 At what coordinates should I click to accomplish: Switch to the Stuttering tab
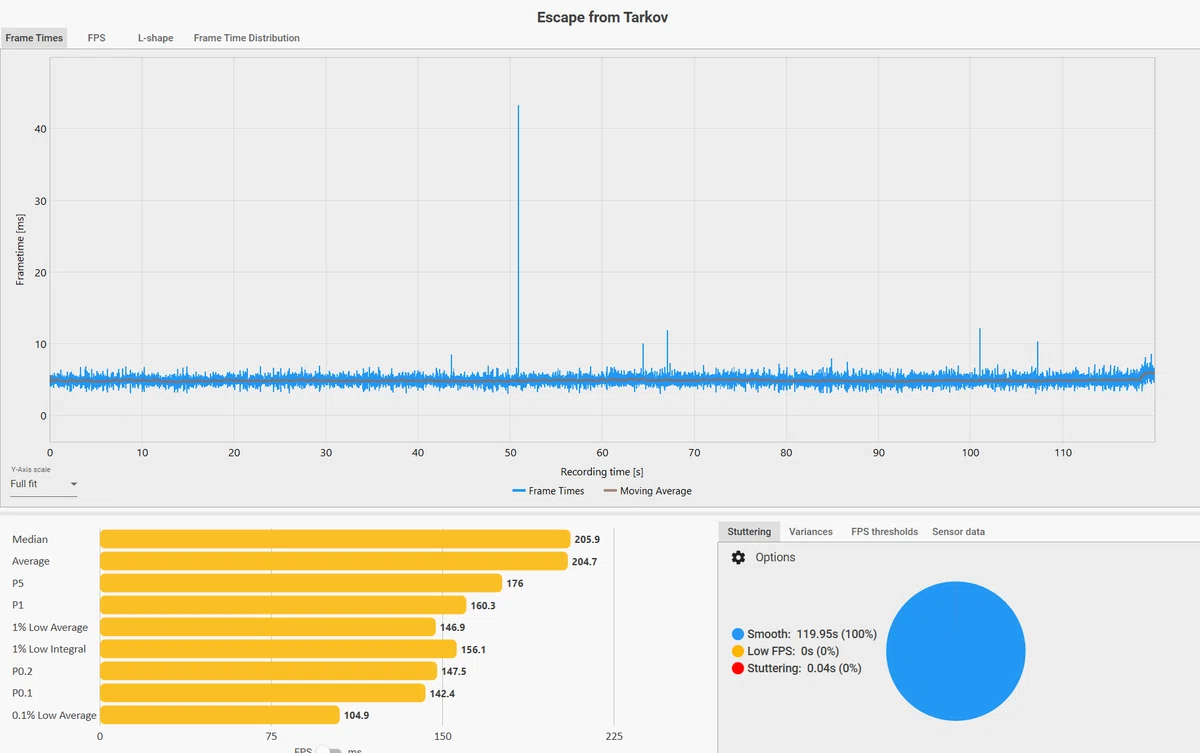click(749, 532)
